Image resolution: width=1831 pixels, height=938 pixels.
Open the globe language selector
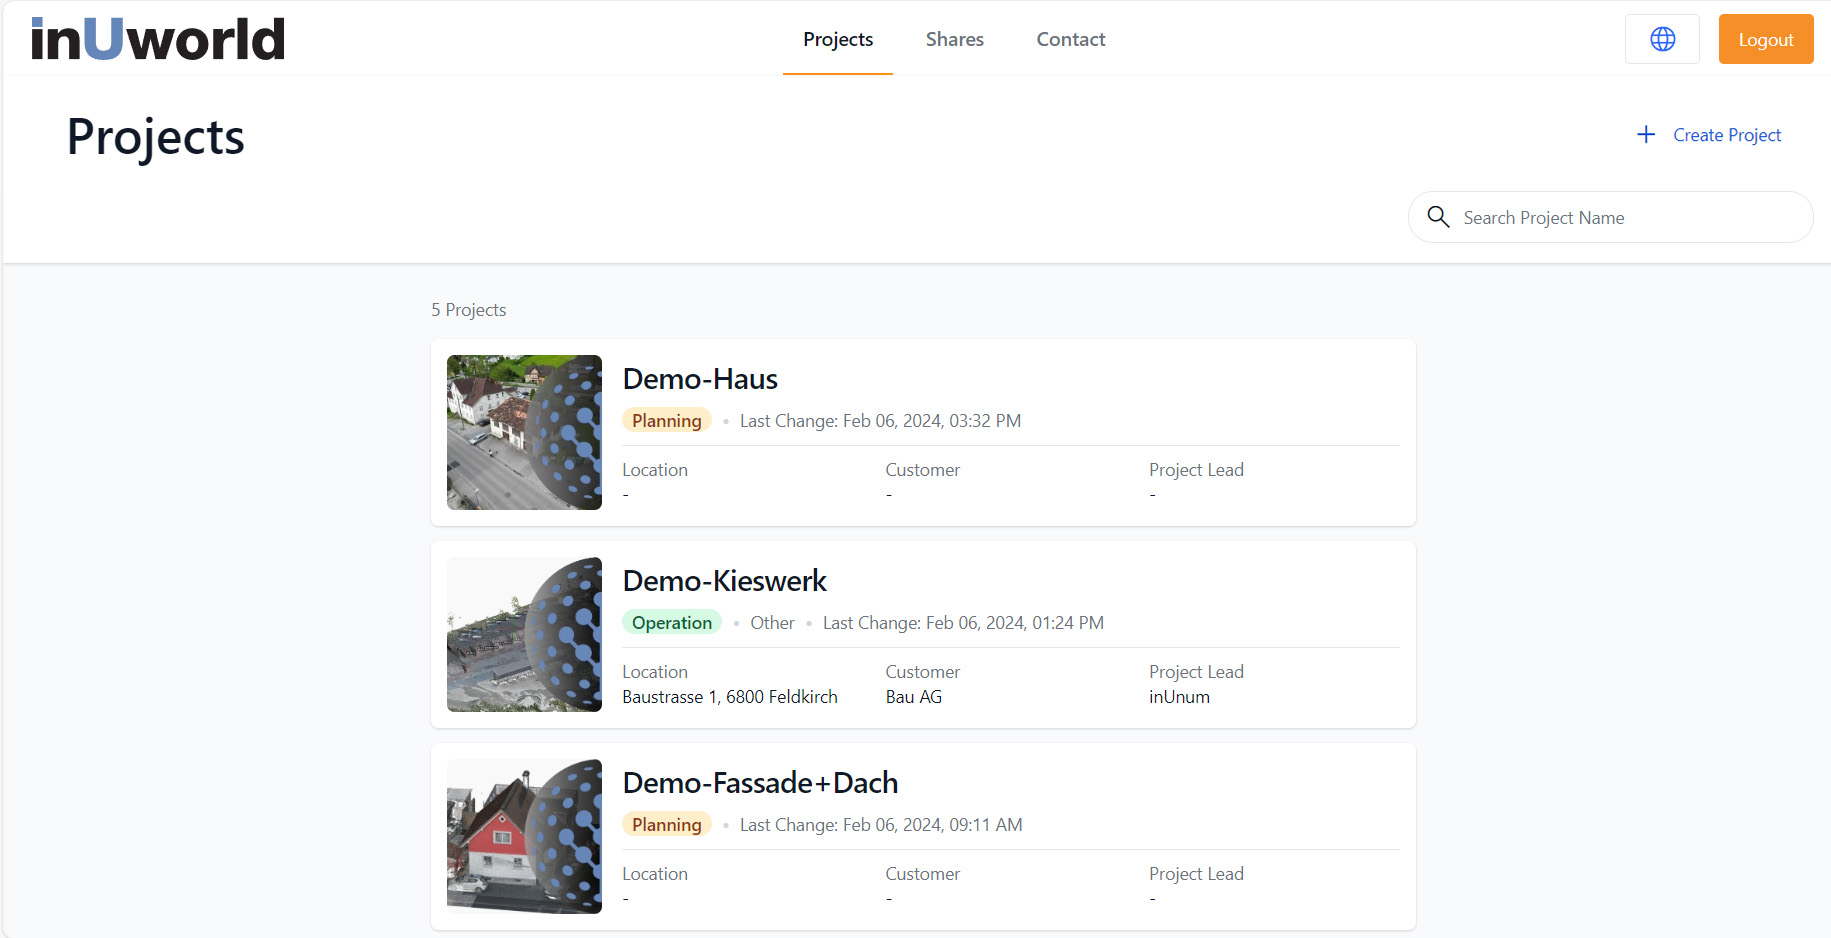(1662, 39)
